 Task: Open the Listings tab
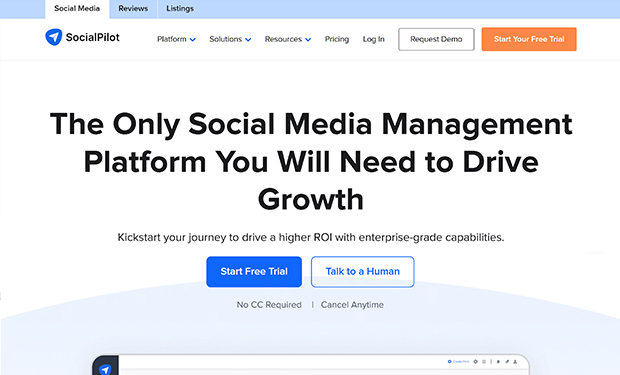point(180,9)
